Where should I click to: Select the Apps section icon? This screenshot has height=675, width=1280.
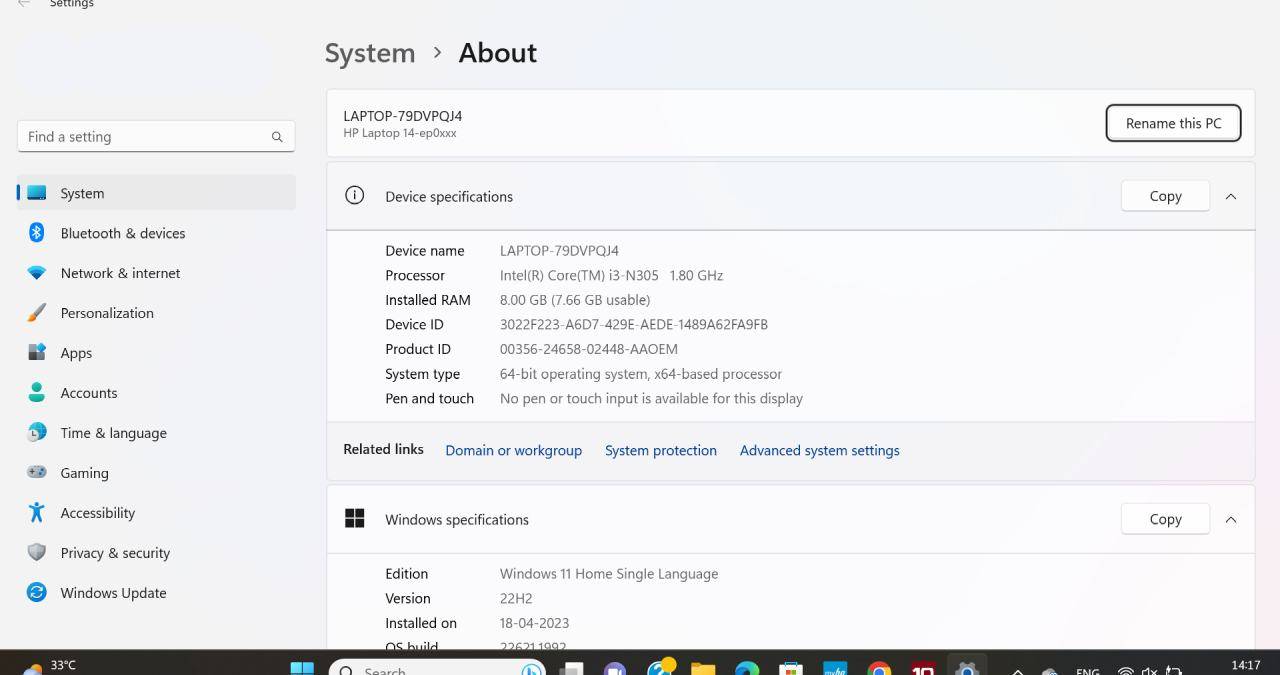pos(37,353)
